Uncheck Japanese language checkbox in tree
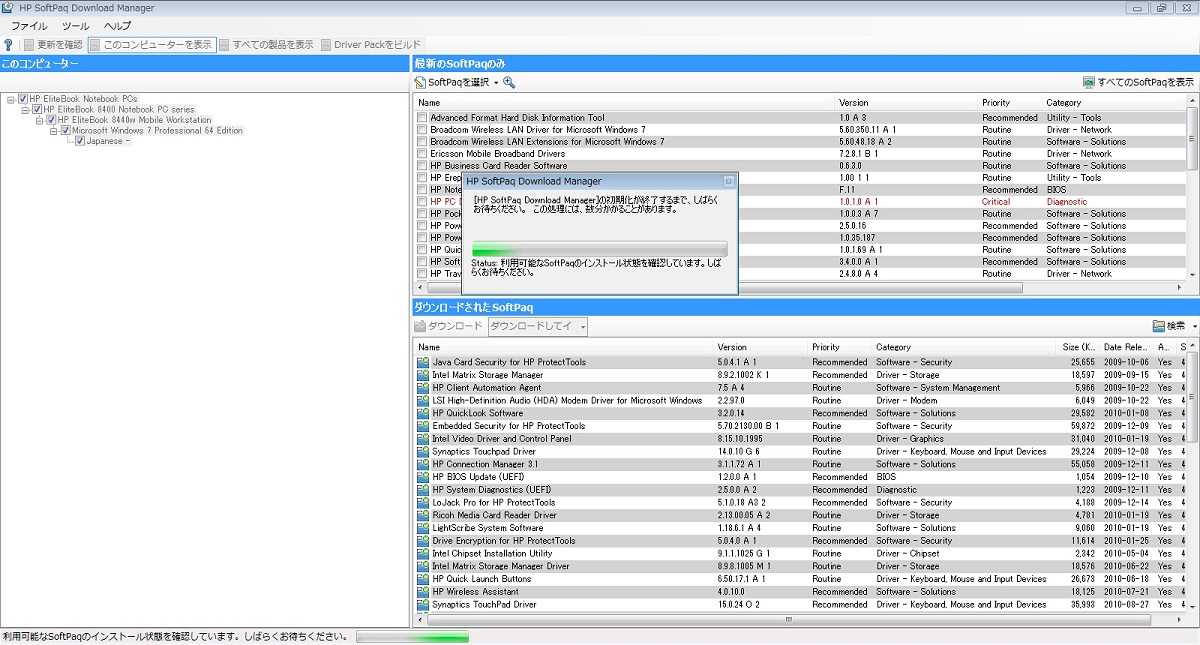 click(x=80, y=141)
